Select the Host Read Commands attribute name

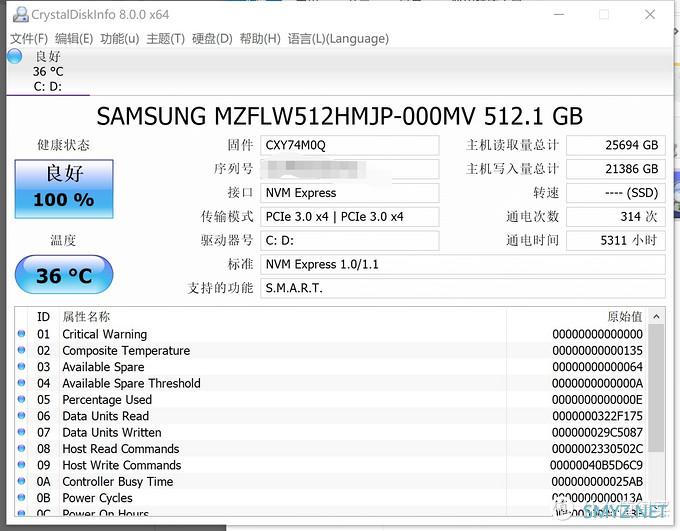(121, 449)
